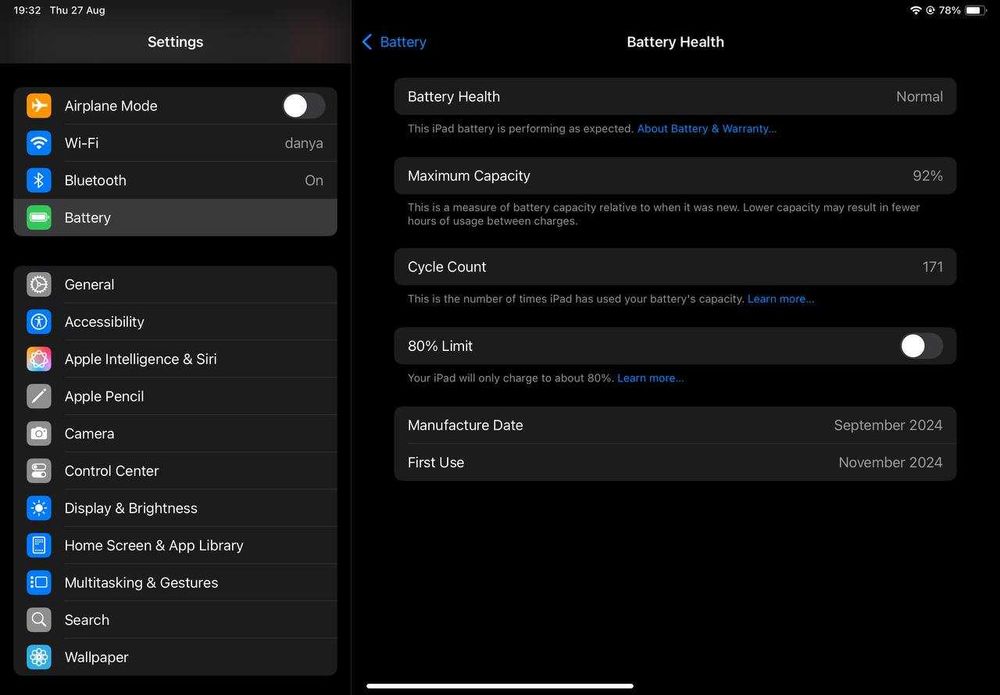This screenshot has height=695, width=1000.
Task: Open Apple Pencil settings
Action: pyautogui.click(x=175, y=397)
